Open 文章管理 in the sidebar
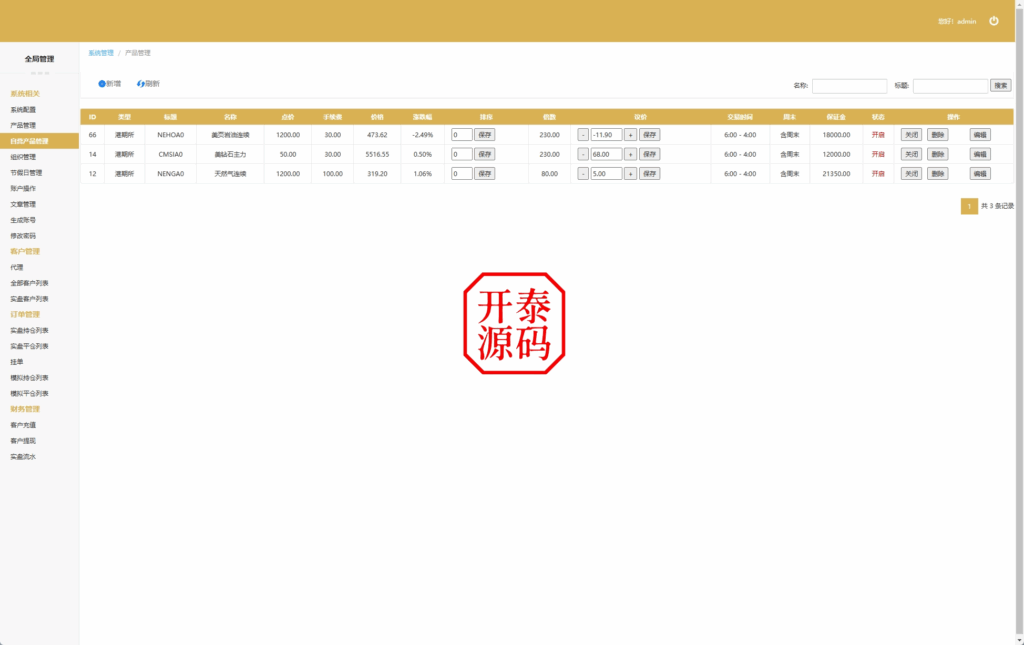The image size is (1024, 645). click(23, 204)
